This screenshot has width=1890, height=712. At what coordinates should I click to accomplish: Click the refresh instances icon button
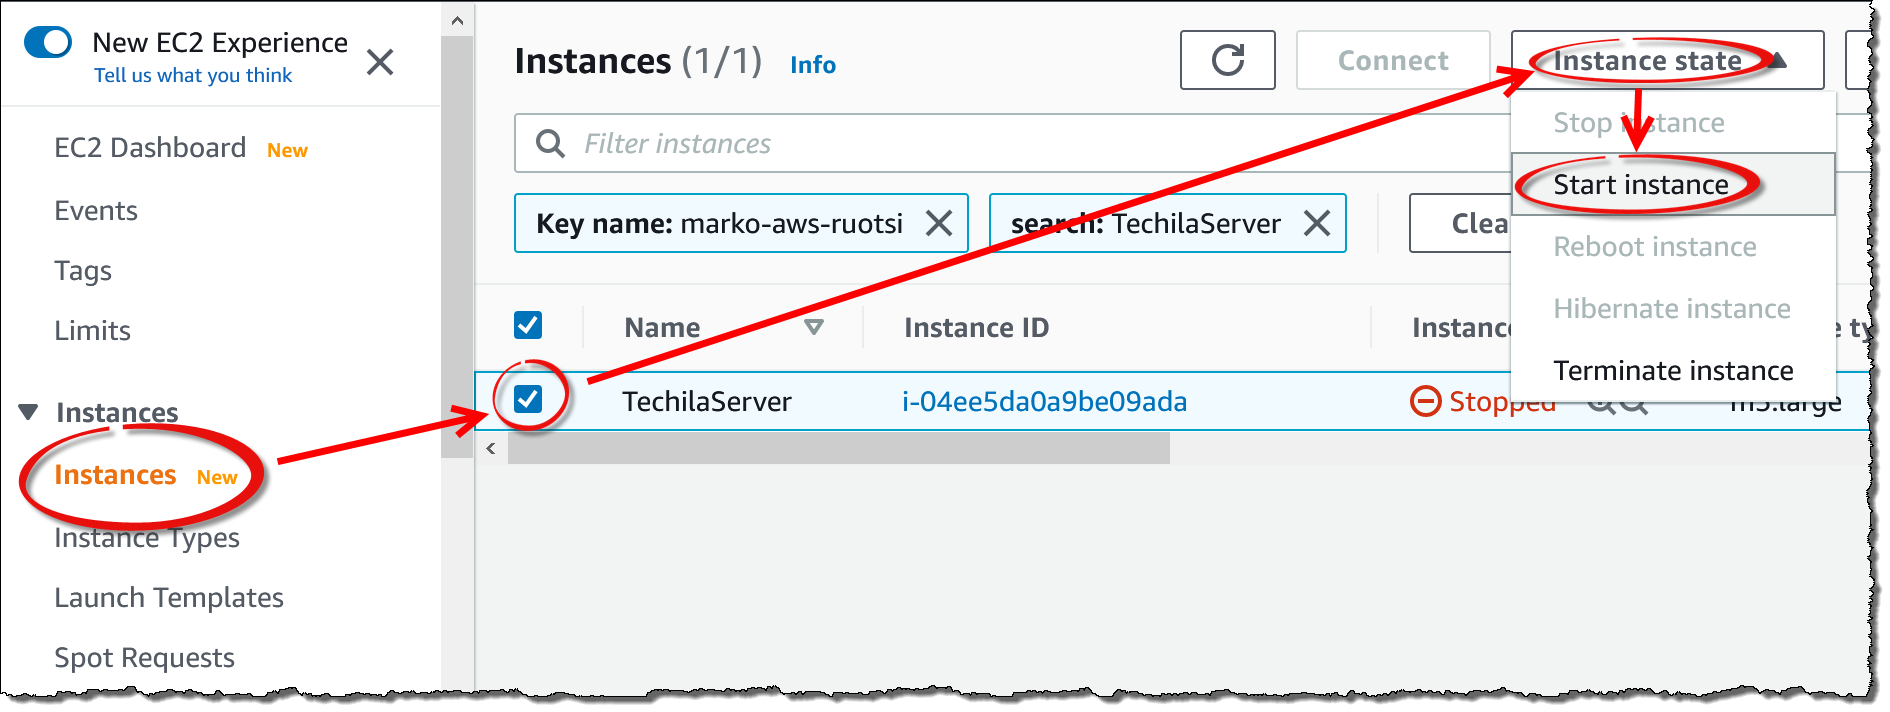pyautogui.click(x=1227, y=61)
